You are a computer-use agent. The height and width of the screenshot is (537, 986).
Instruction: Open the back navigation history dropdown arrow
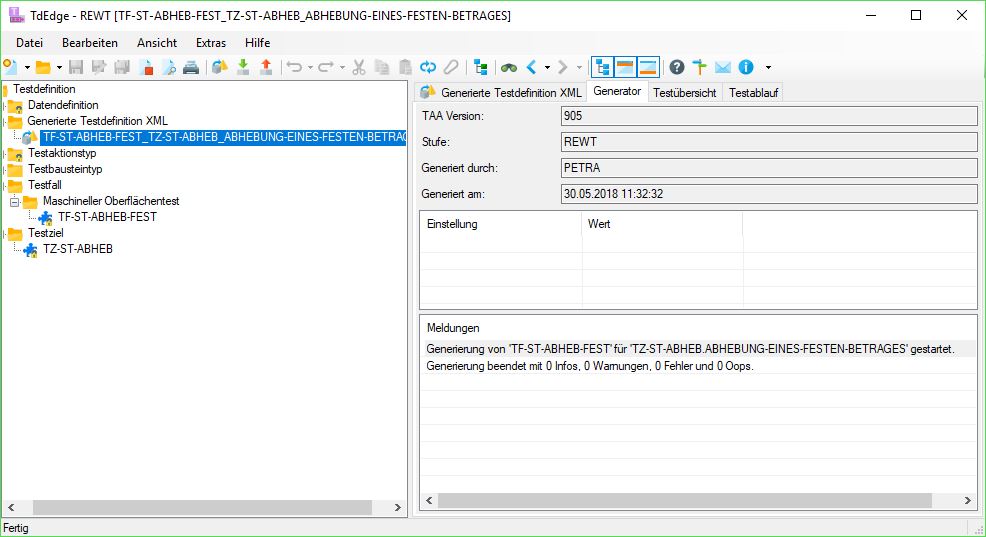tap(547, 67)
